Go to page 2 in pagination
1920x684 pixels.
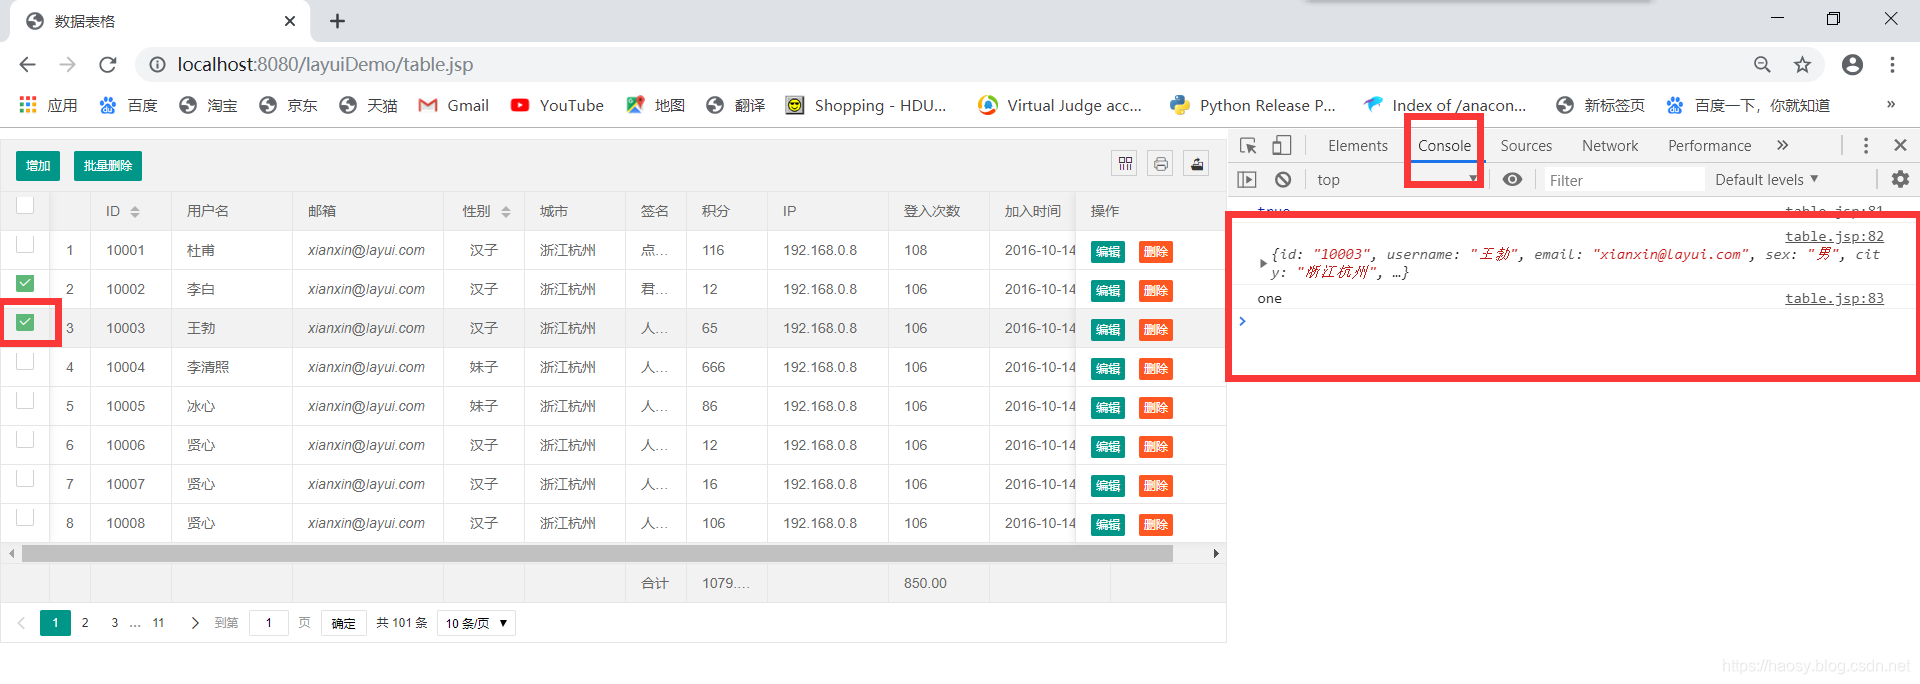click(85, 623)
